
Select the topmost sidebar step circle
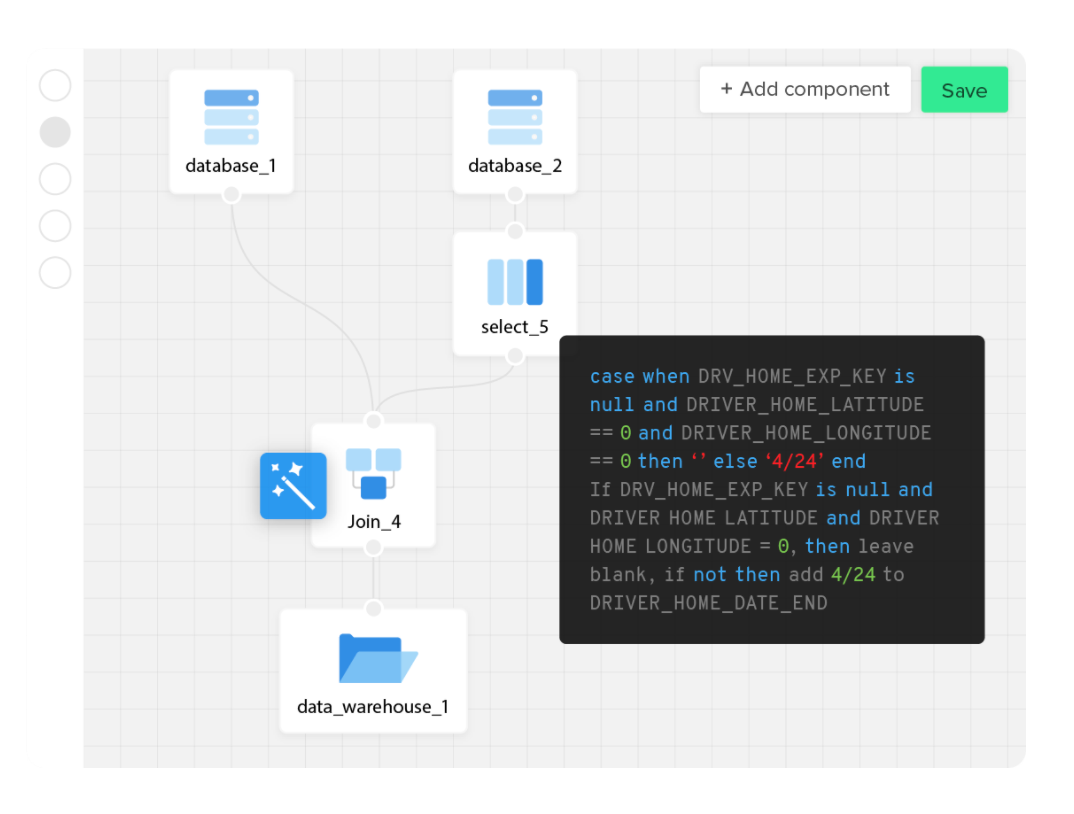coord(54,85)
